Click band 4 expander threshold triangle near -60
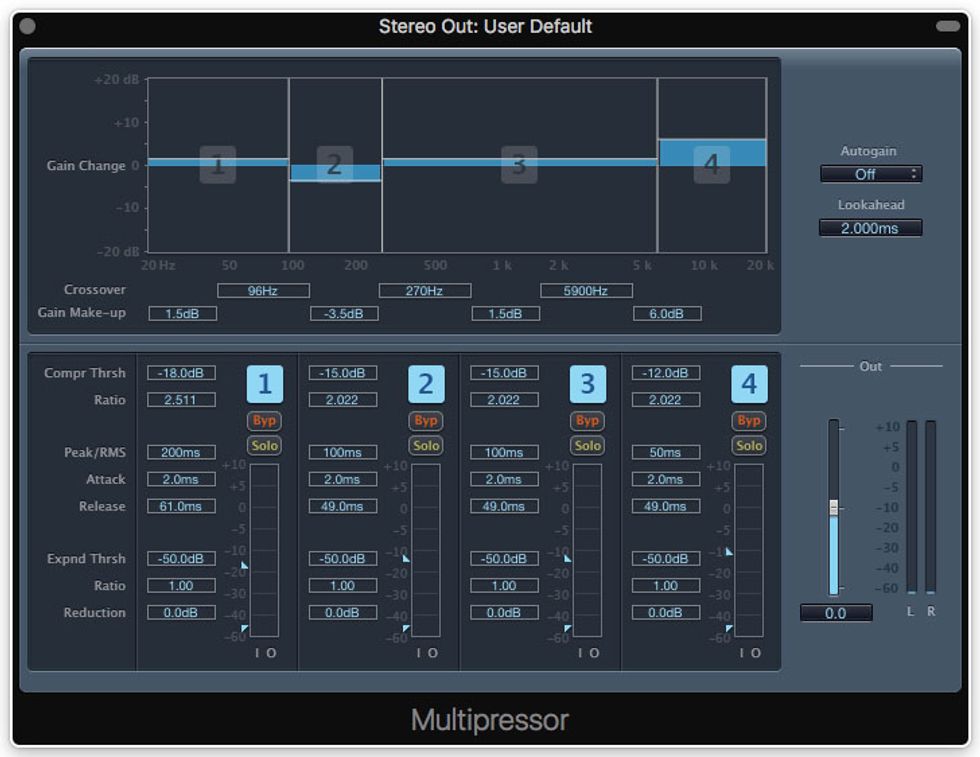 729,628
